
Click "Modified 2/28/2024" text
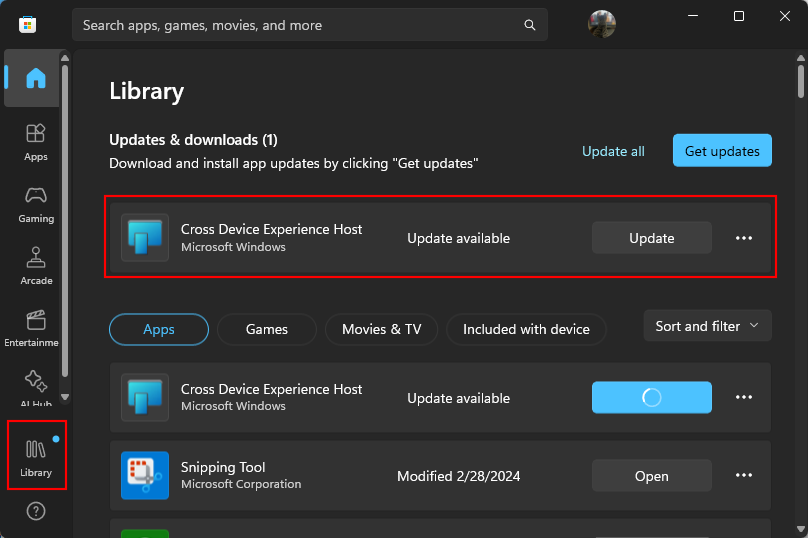458,476
